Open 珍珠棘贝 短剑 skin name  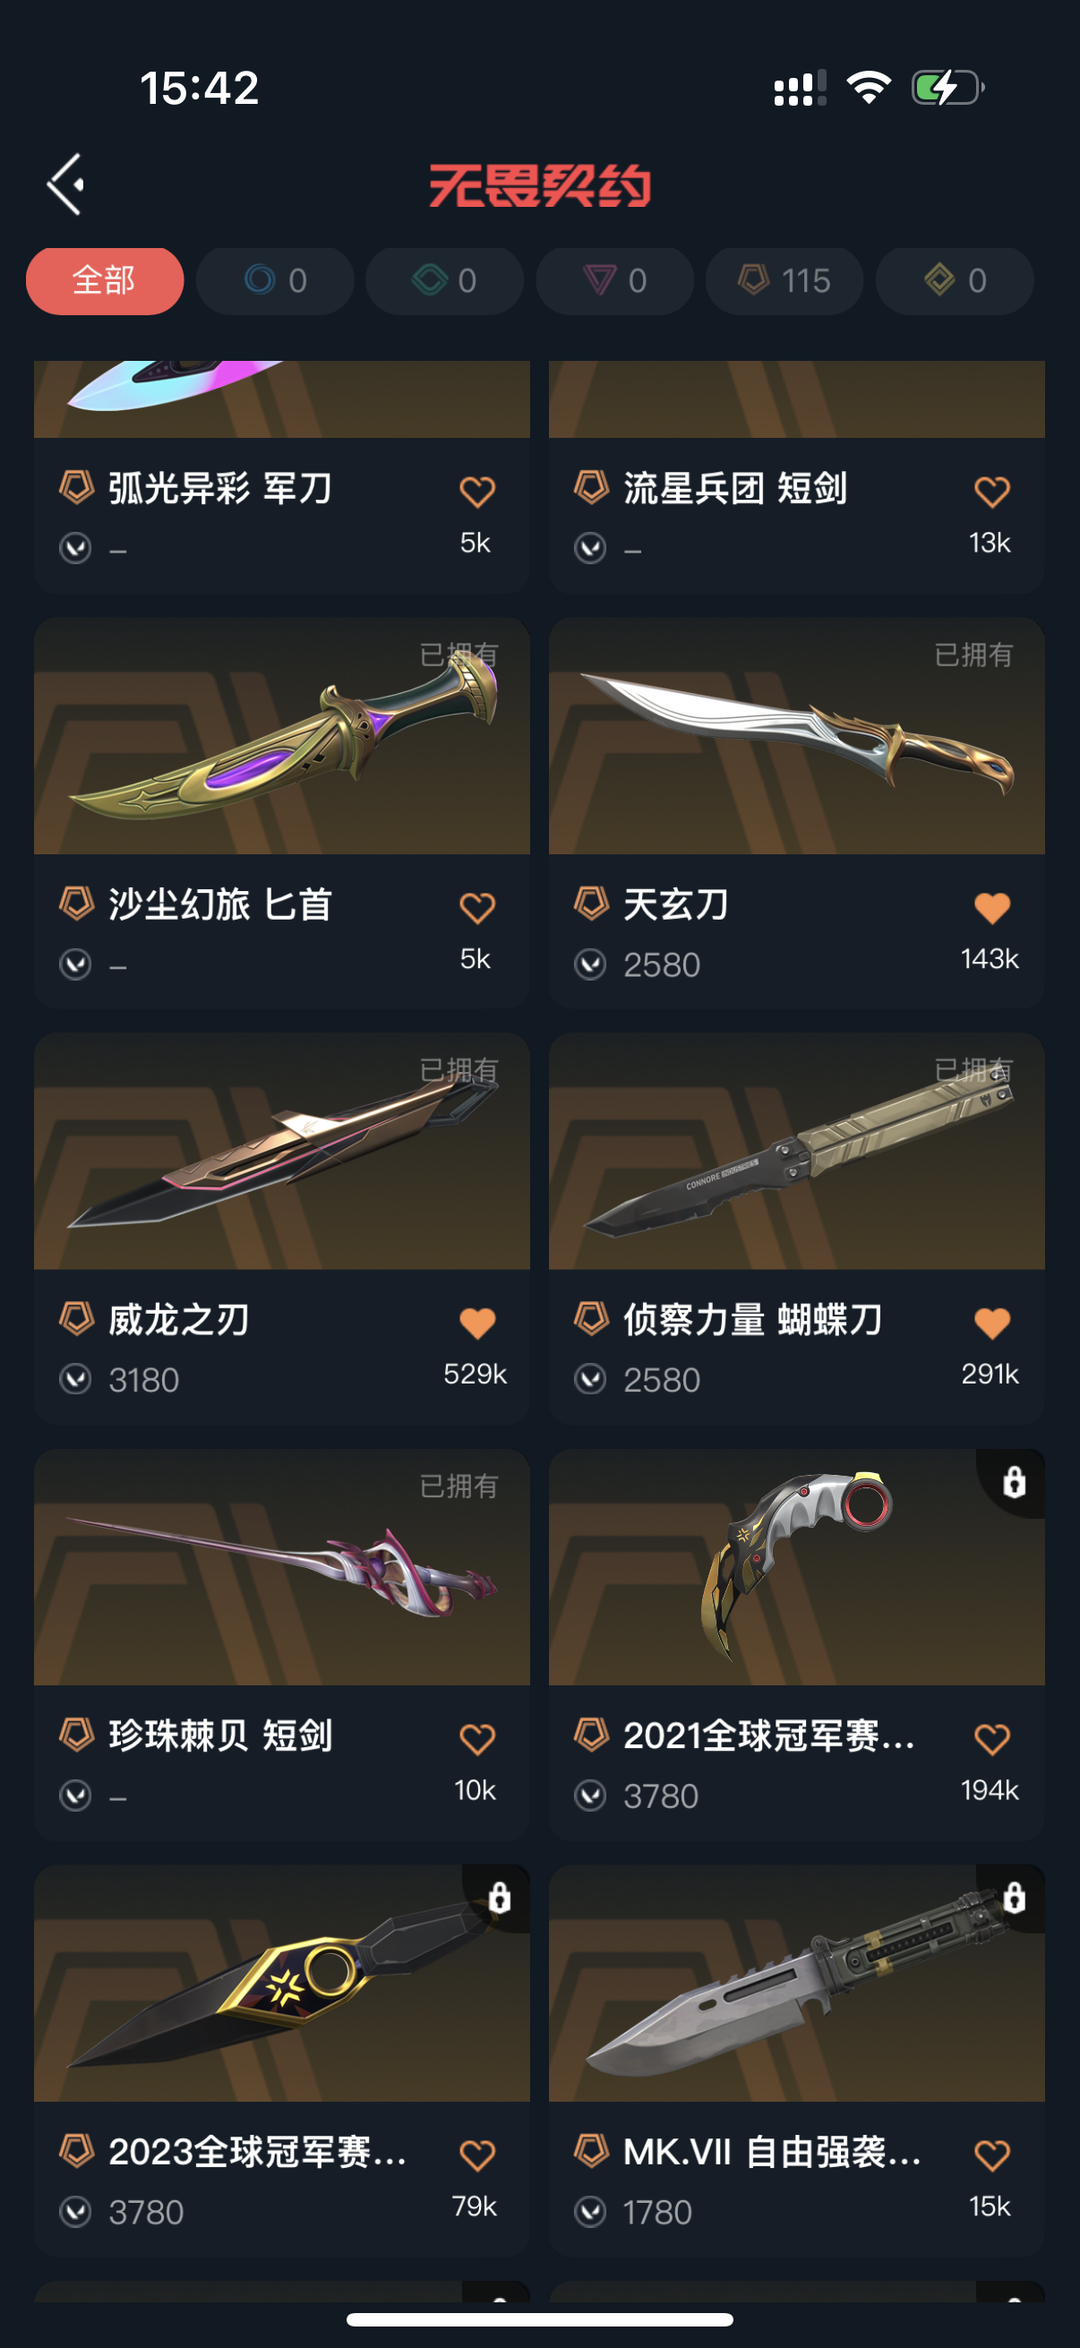tap(221, 1735)
